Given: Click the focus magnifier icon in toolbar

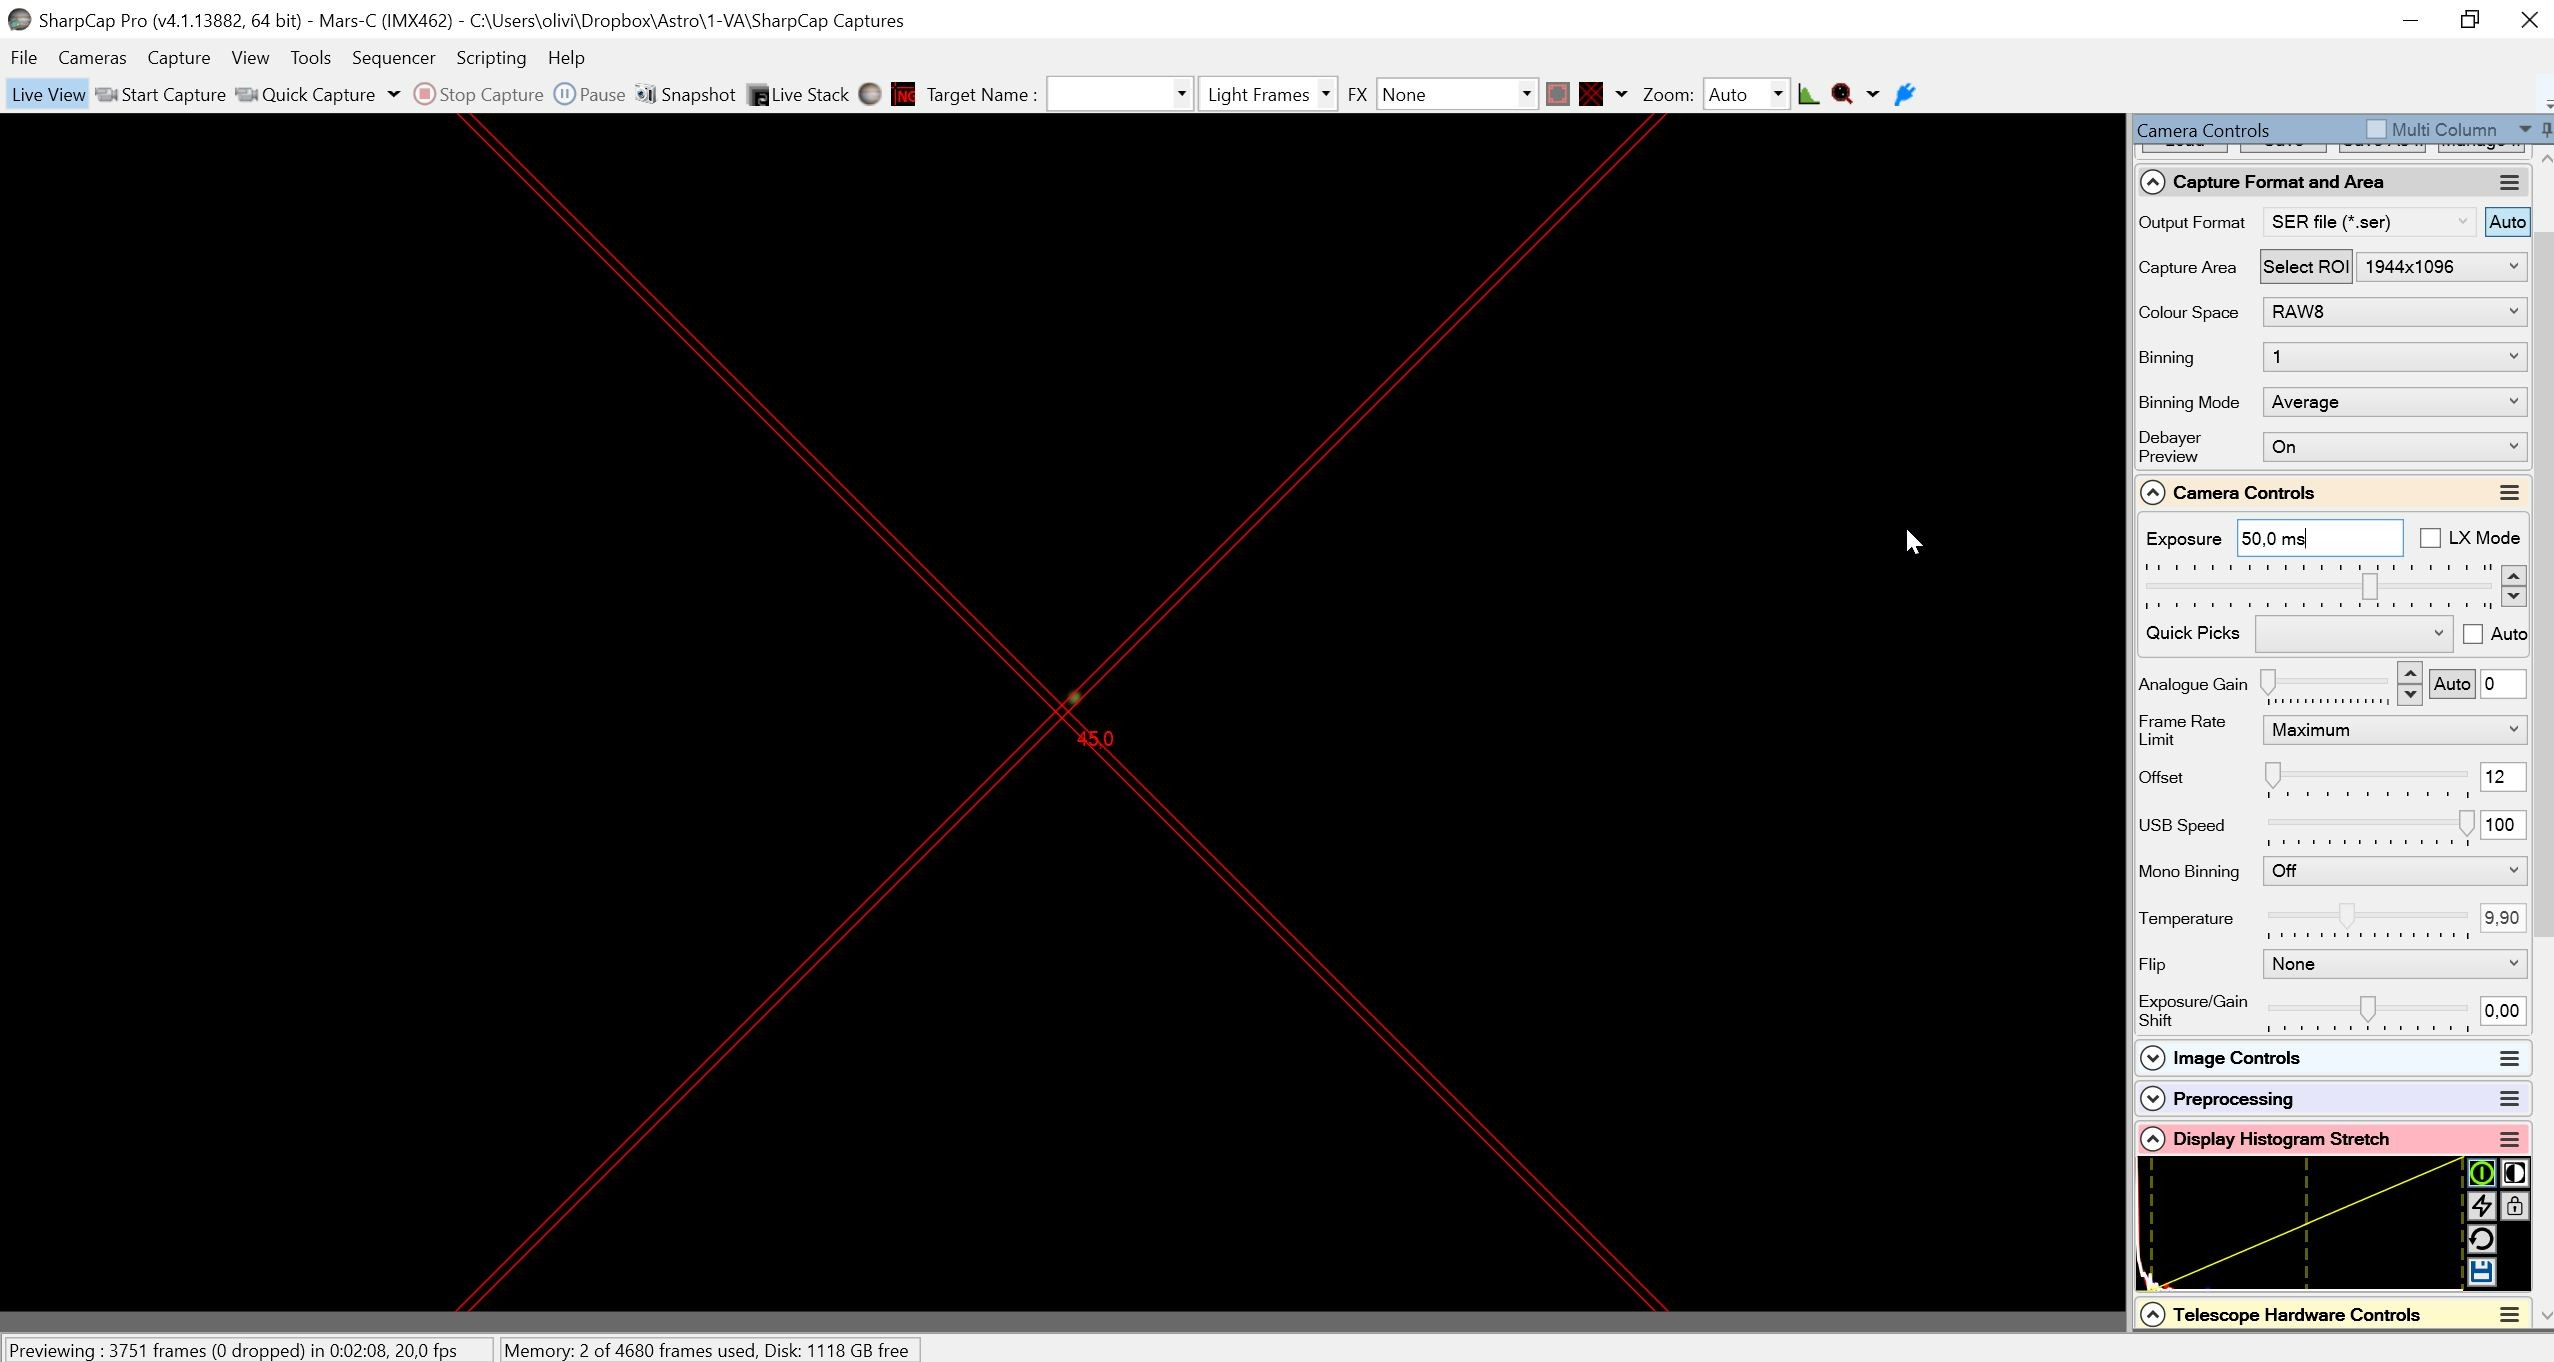Looking at the screenshot, I should (1842, 94).
